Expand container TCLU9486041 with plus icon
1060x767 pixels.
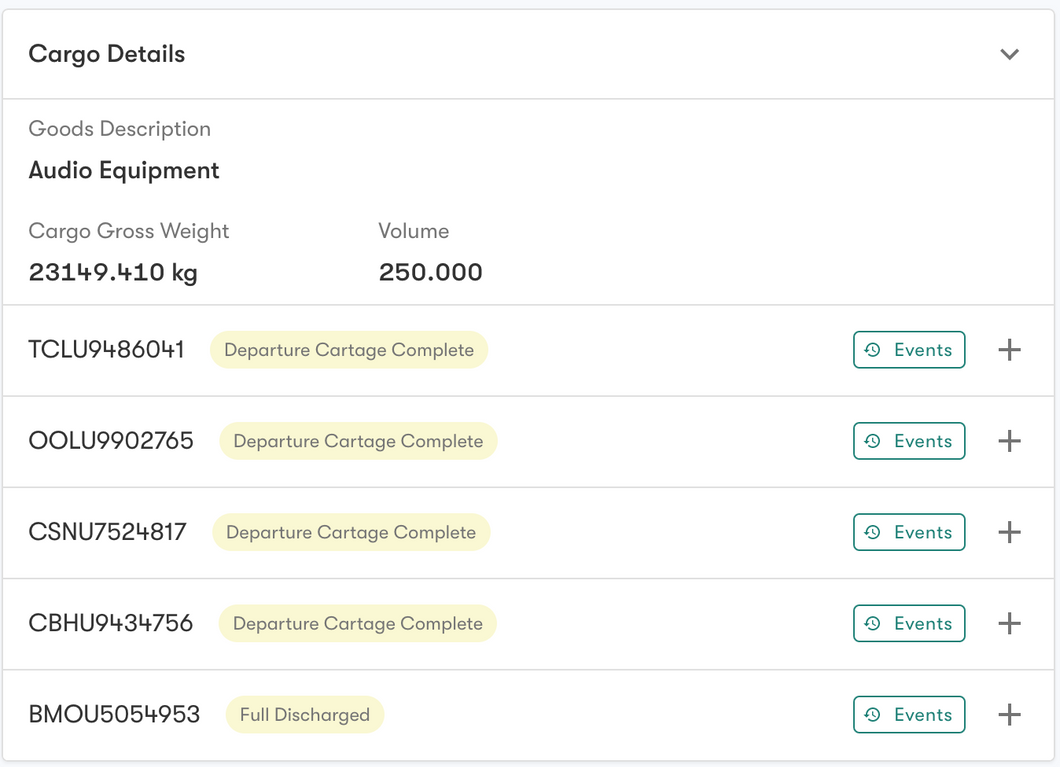click(x=1009, y=350)
